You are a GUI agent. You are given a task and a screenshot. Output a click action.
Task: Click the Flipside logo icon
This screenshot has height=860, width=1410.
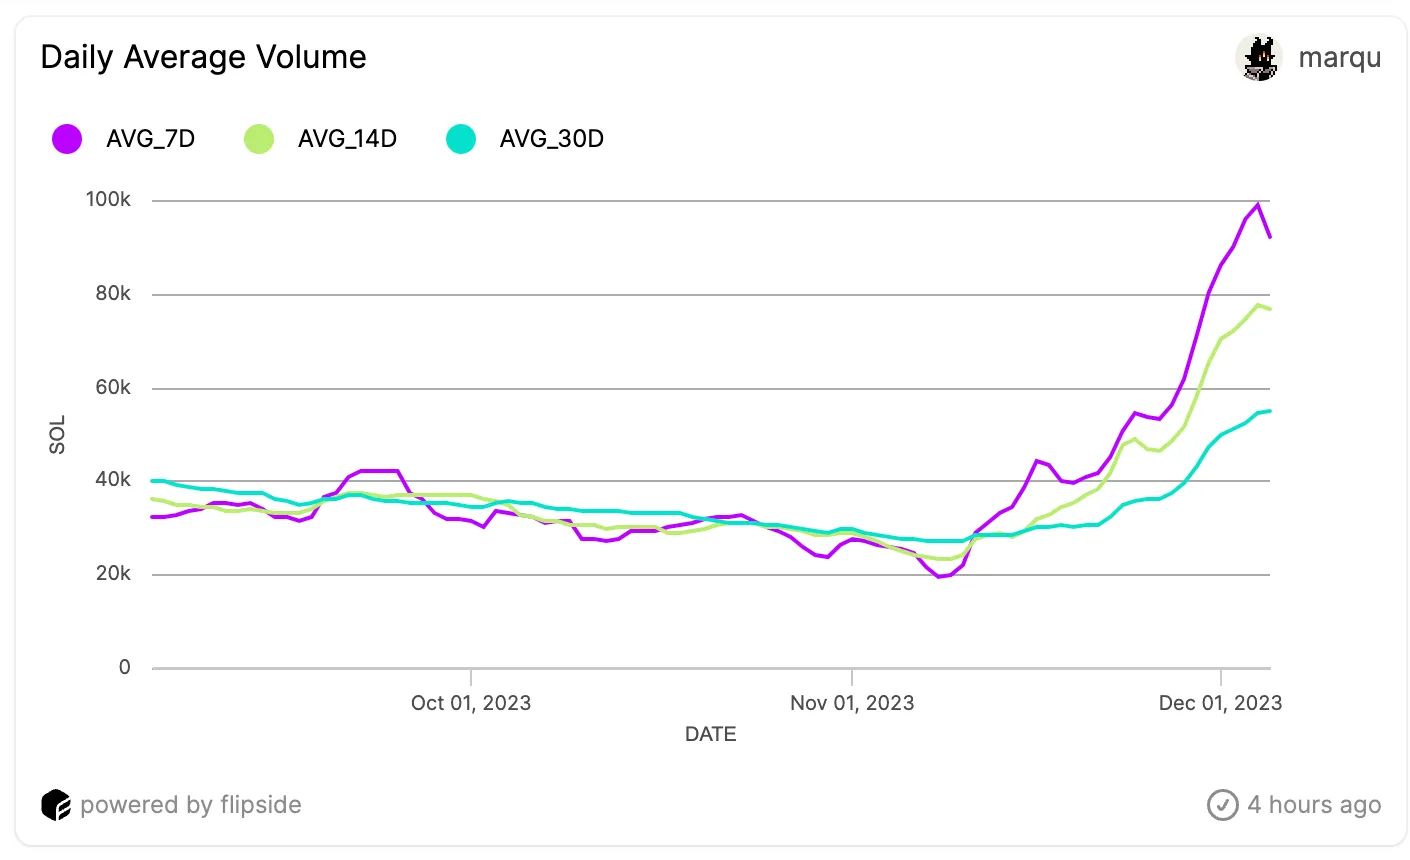click(56, 805)
